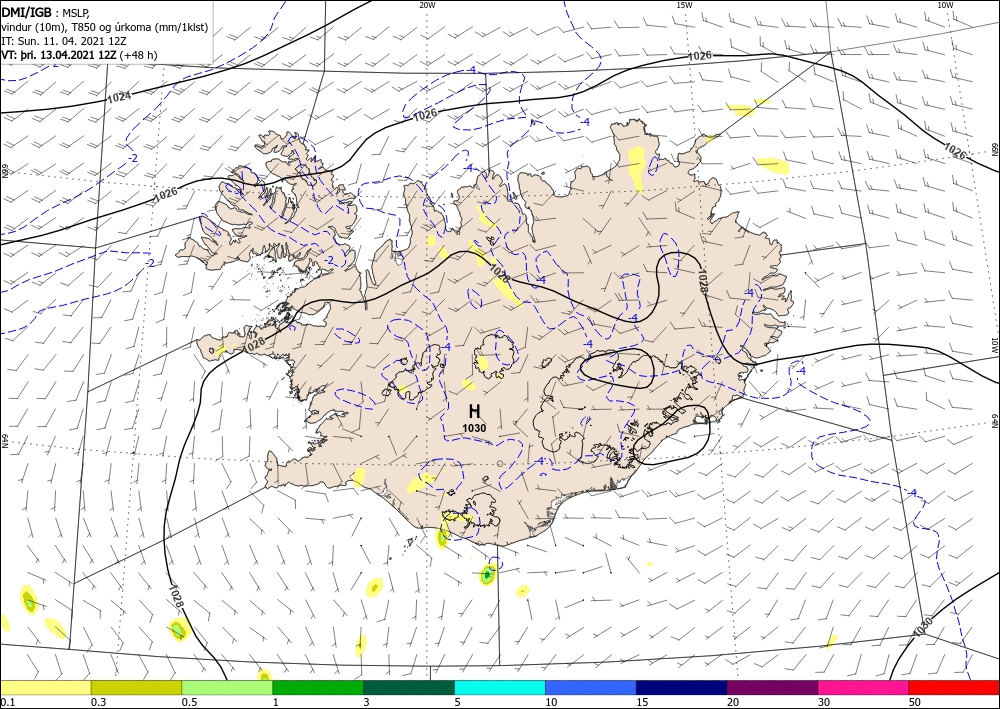The image size is (1000, 709).
Task: Click the legend value 5
Action: (x=458, y=702)
